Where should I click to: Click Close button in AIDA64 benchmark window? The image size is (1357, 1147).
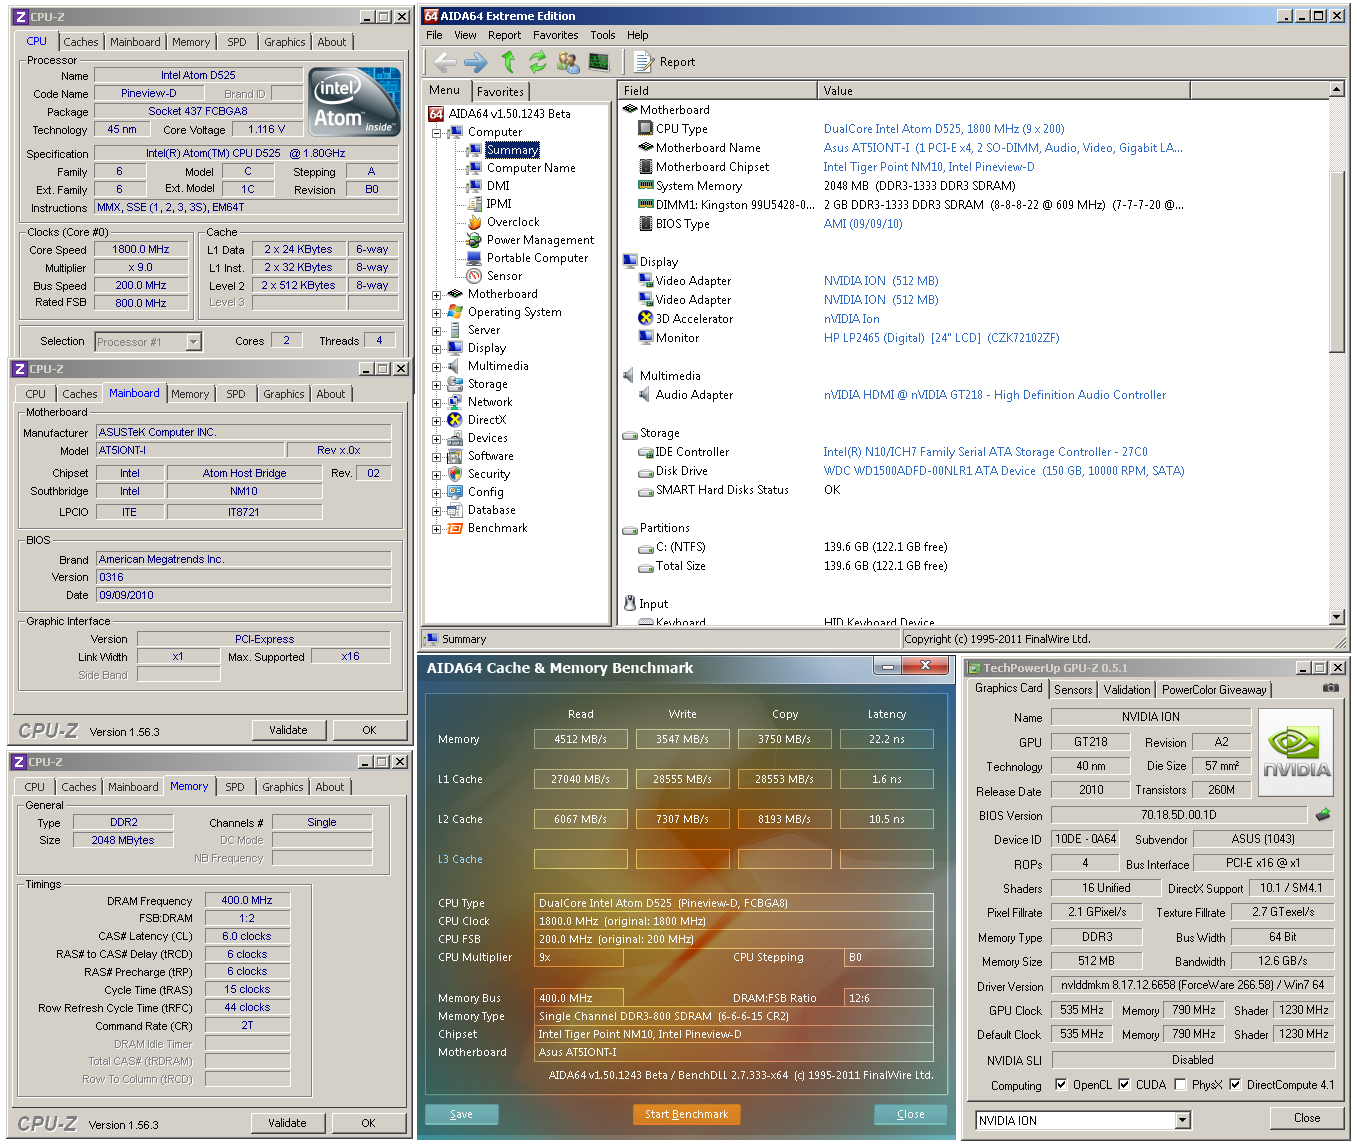[910, 1114]
